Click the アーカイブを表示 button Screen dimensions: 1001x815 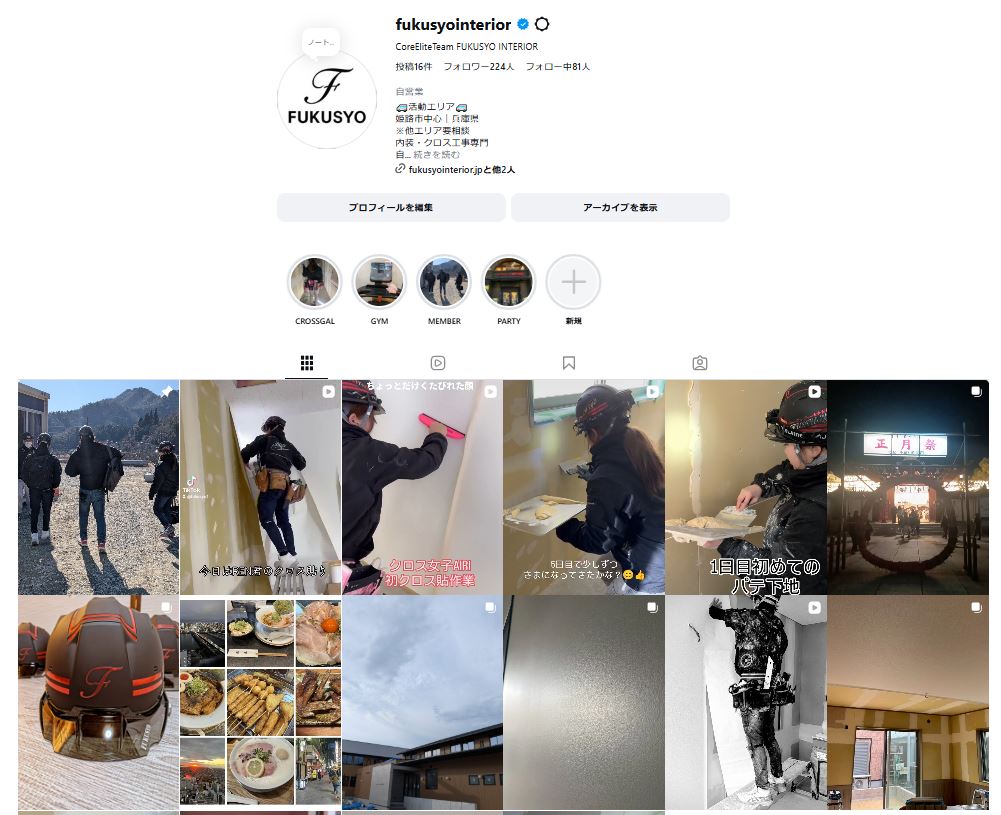tap(620, 207)
